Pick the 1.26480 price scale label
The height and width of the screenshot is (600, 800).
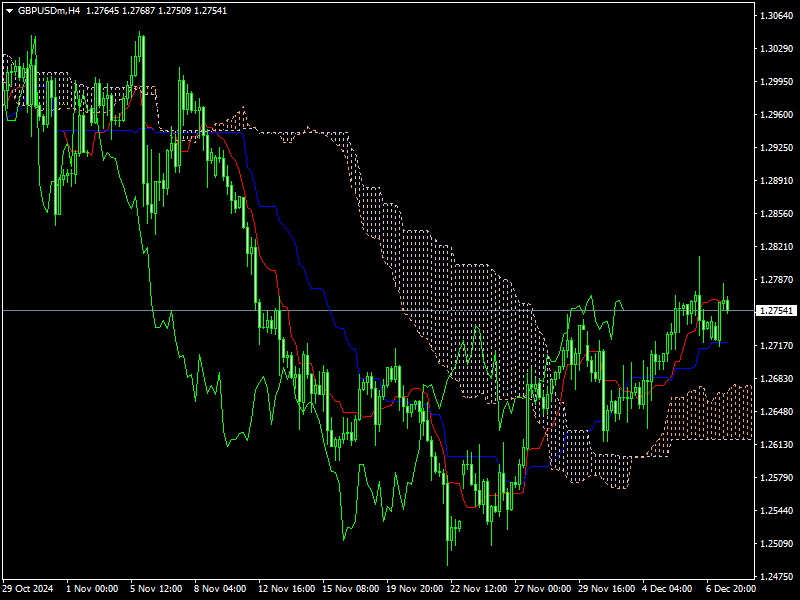click(x=777, y=412)
